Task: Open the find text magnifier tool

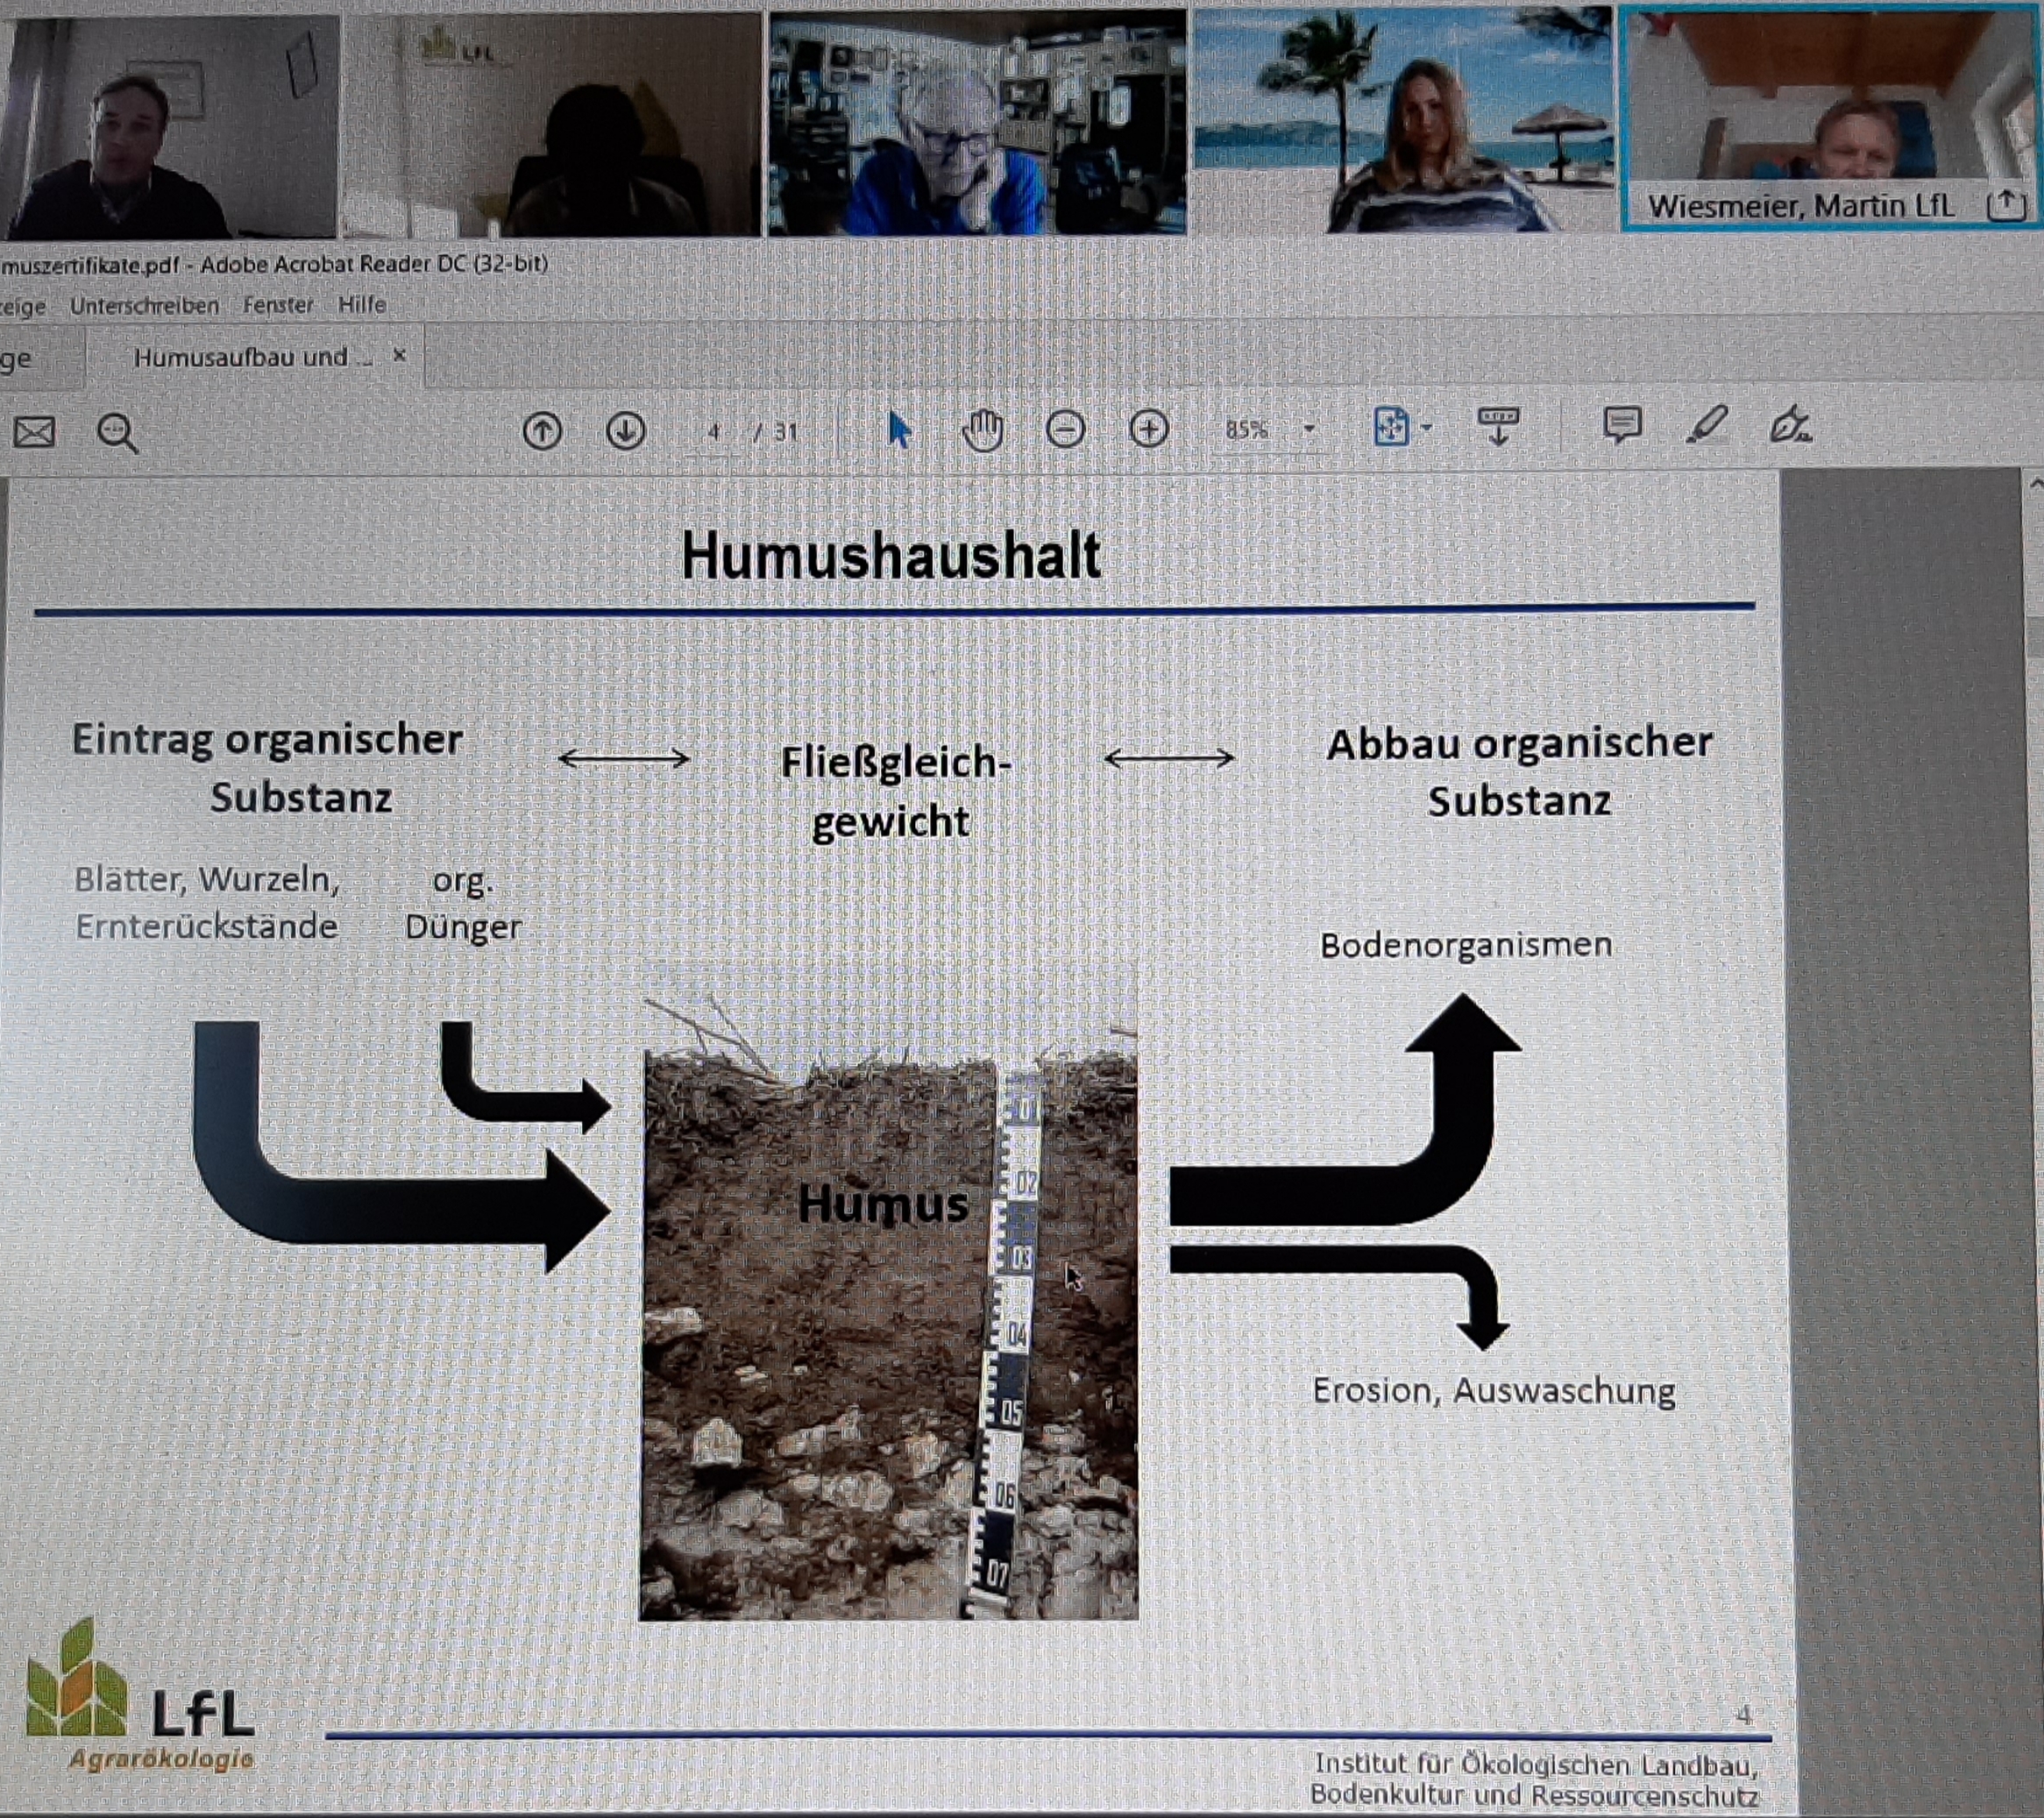Action: pos(117,433)
